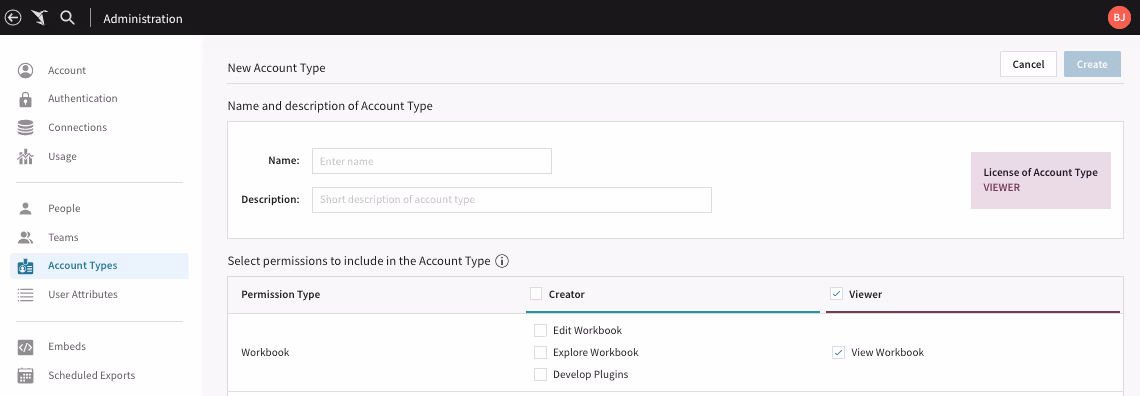Screen dimensions: 1140x396
Task: Click the User Attributes list icon
Action: click(x=25, y=294)
